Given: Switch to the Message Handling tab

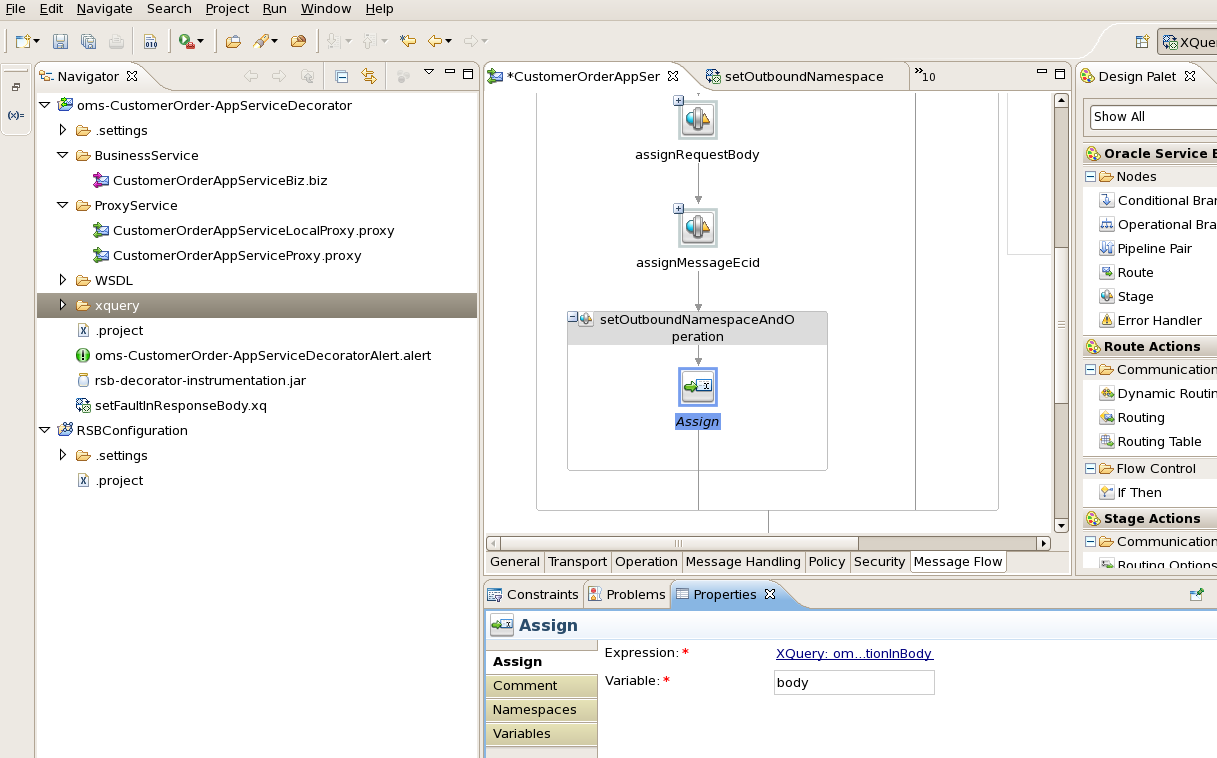Looking at the screenshot, I should tap(743, 562).
